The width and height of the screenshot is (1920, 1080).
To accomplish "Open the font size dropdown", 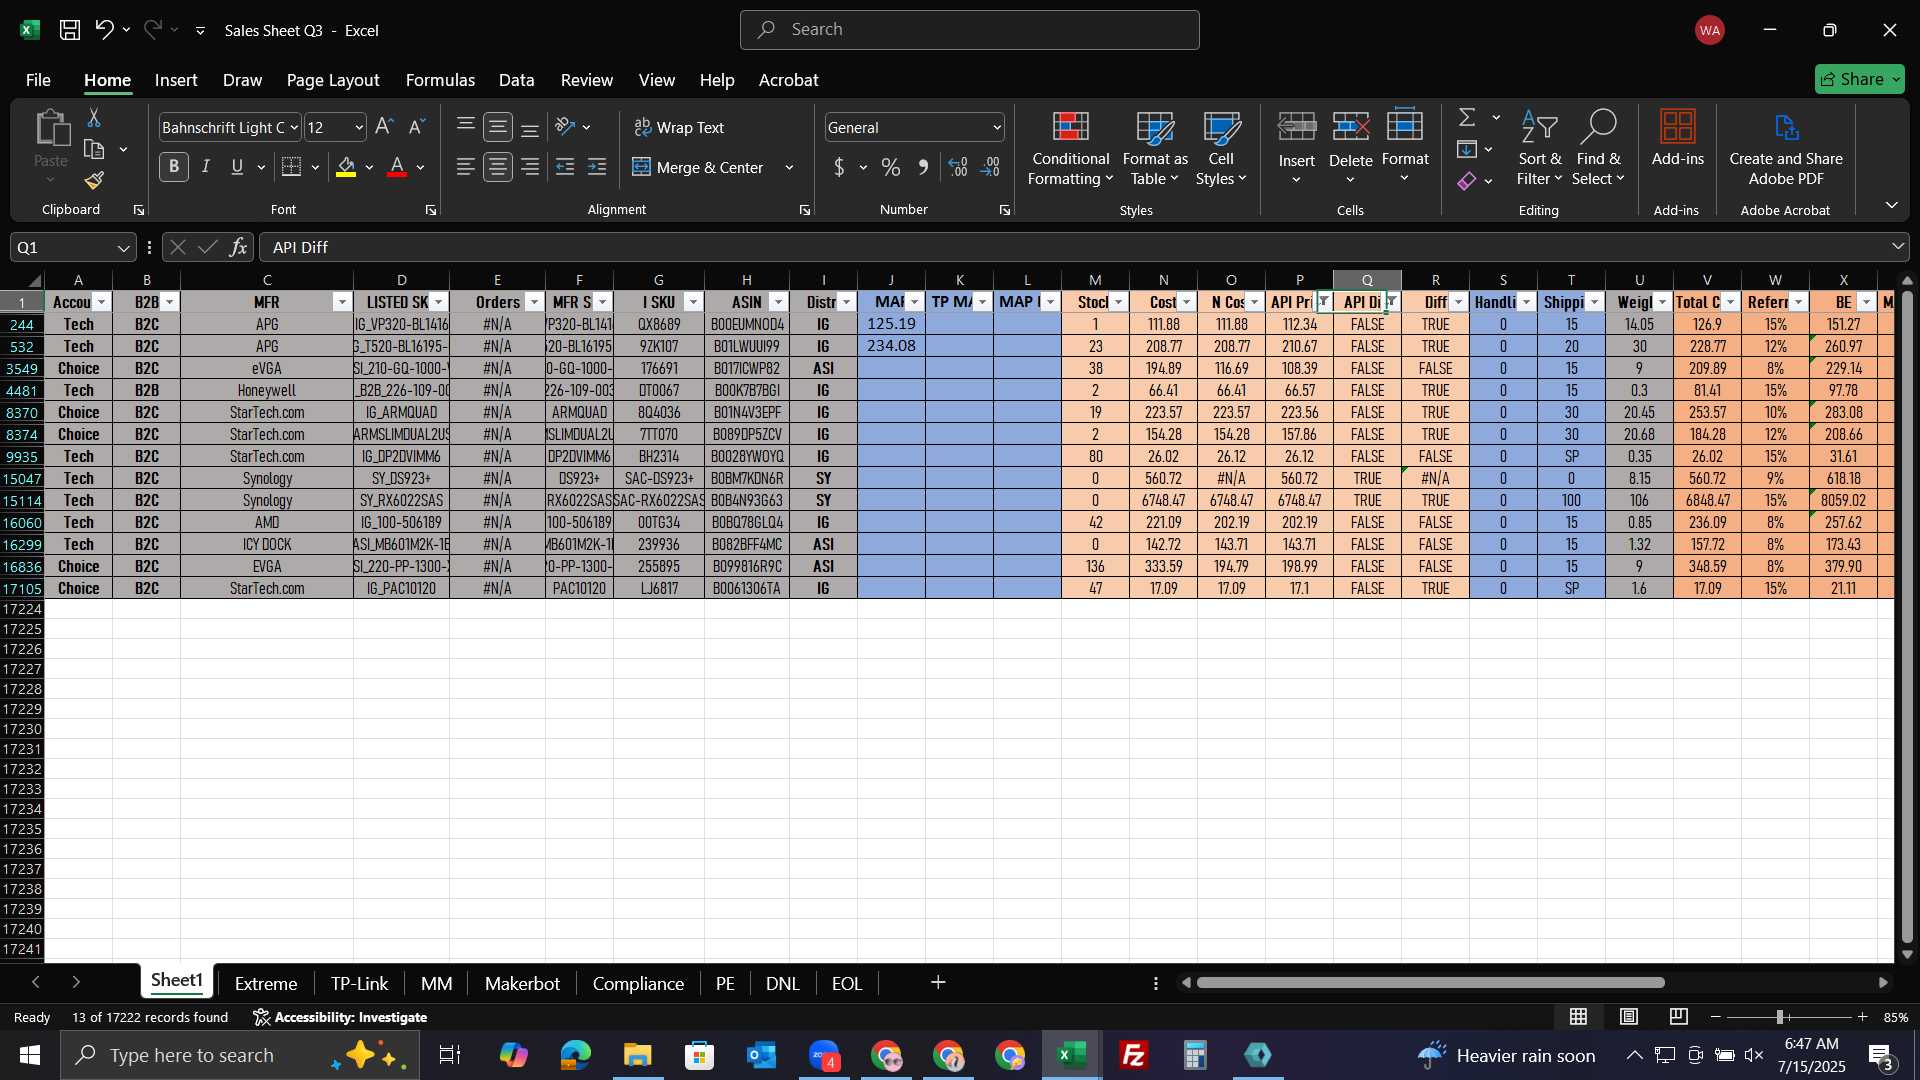I will (x=359, y=128).
